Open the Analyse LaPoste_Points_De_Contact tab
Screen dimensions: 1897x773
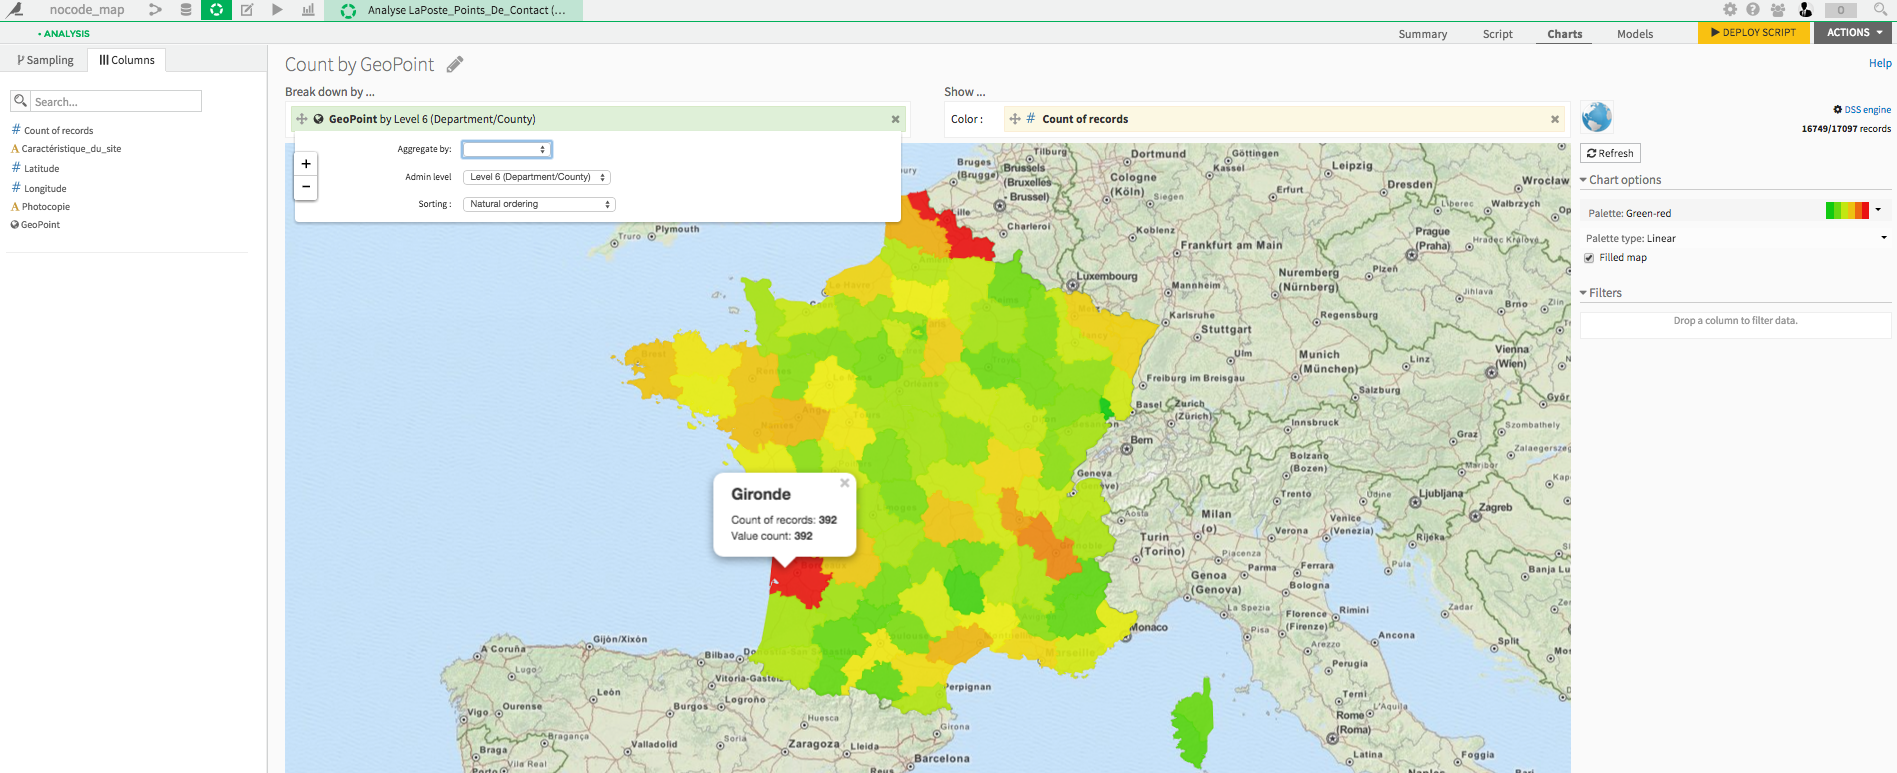point(454,10)
